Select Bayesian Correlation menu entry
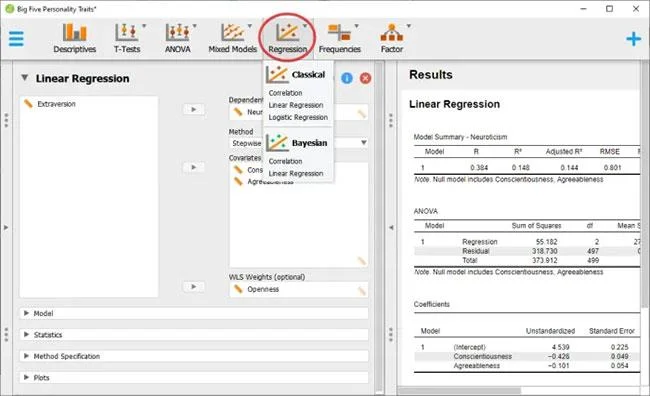Screen dimensions: 650x396 (285, 161)
